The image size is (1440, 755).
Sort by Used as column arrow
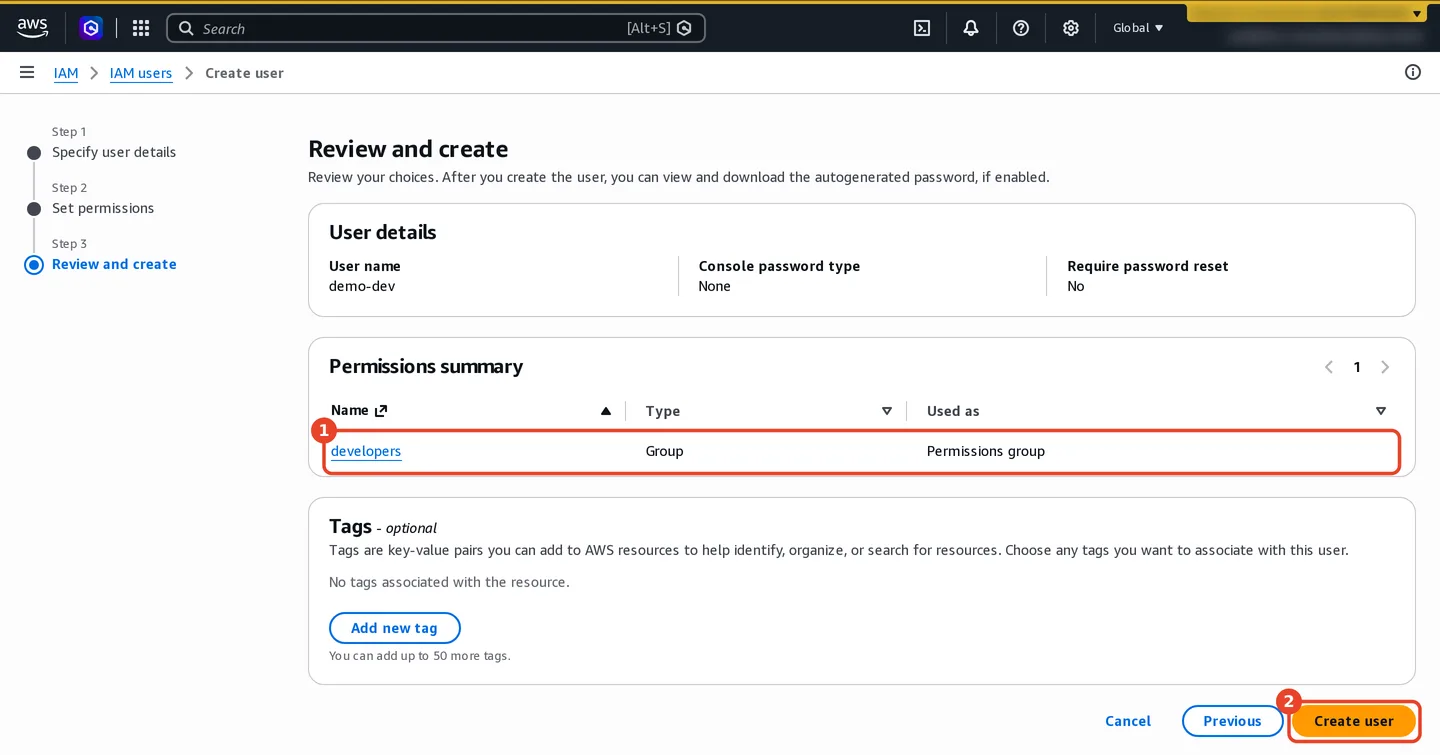click(x=1381, y=411)
